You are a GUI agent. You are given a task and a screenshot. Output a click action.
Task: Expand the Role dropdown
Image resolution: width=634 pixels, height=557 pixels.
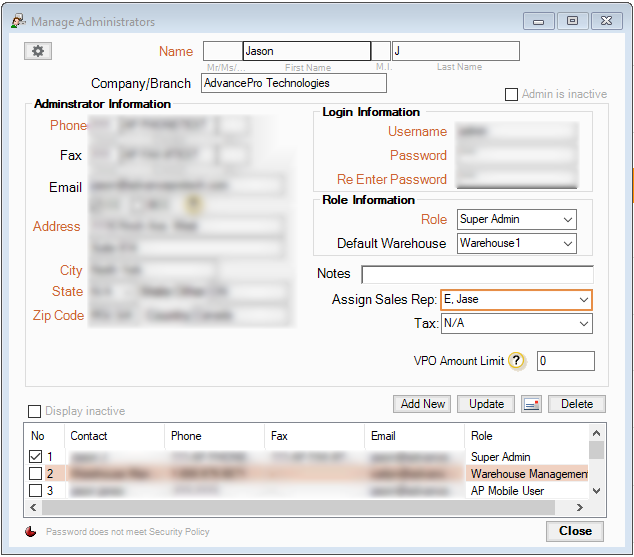pos(568,219)
